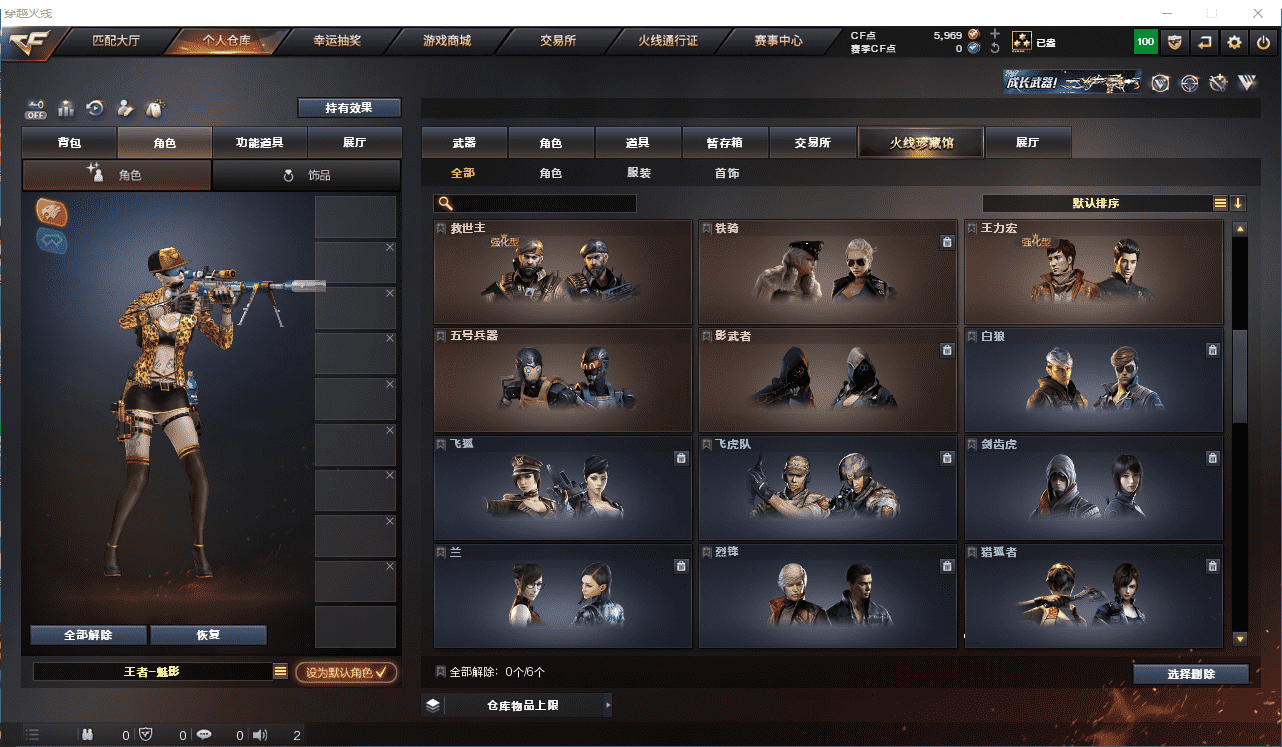This screenshot has width=1282, height=747.
Task: Click the 持有效果 button
Action: (x=349, y=108)
